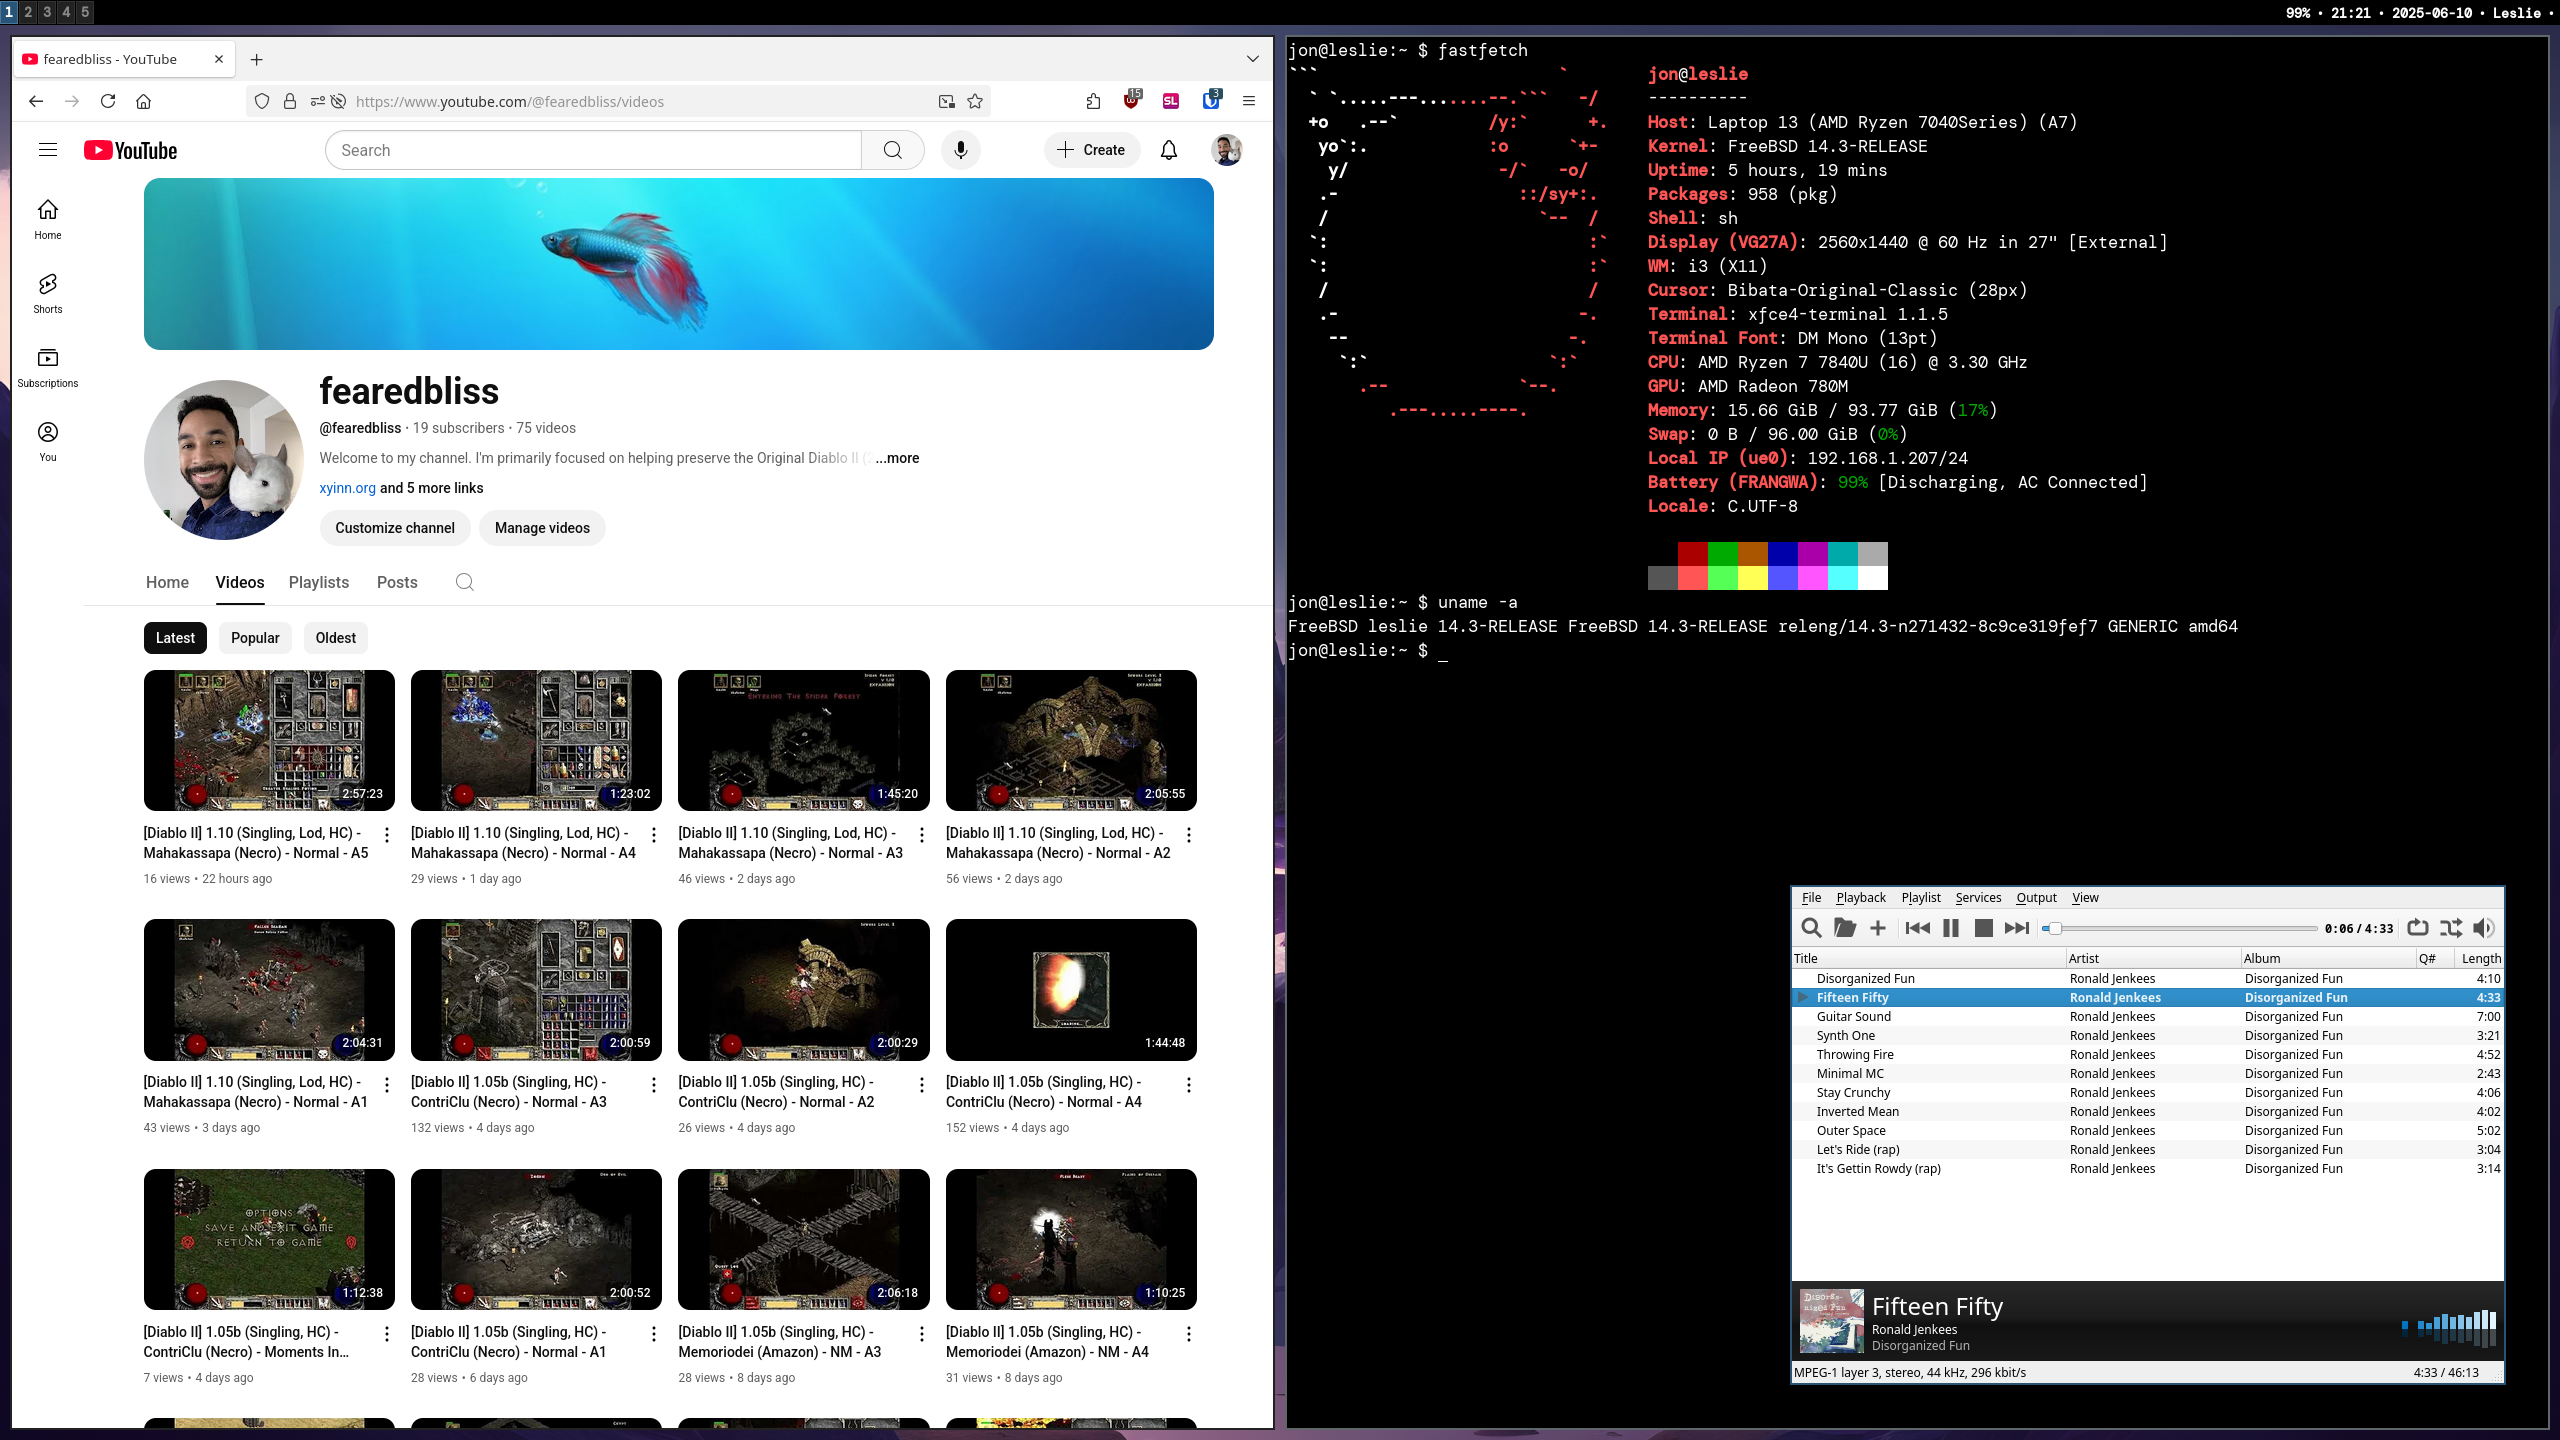Viewport: 2560px width, 1440px height.
Task: Open Firefox application menu
Action: (x=1249, y=101)
